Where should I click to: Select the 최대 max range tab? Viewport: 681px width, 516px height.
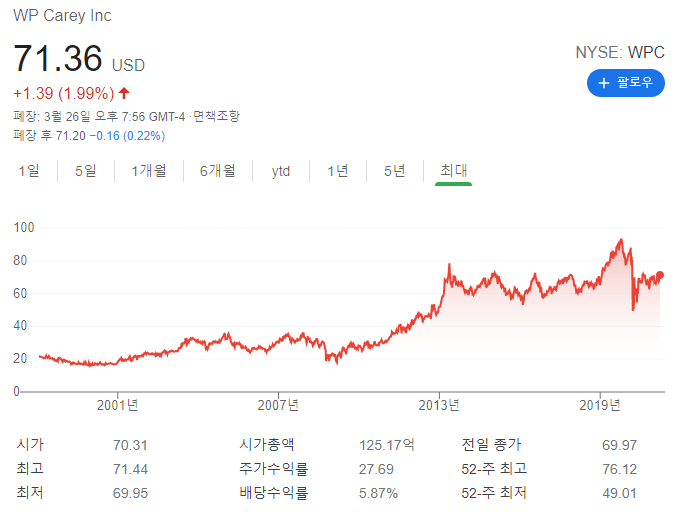453,171
